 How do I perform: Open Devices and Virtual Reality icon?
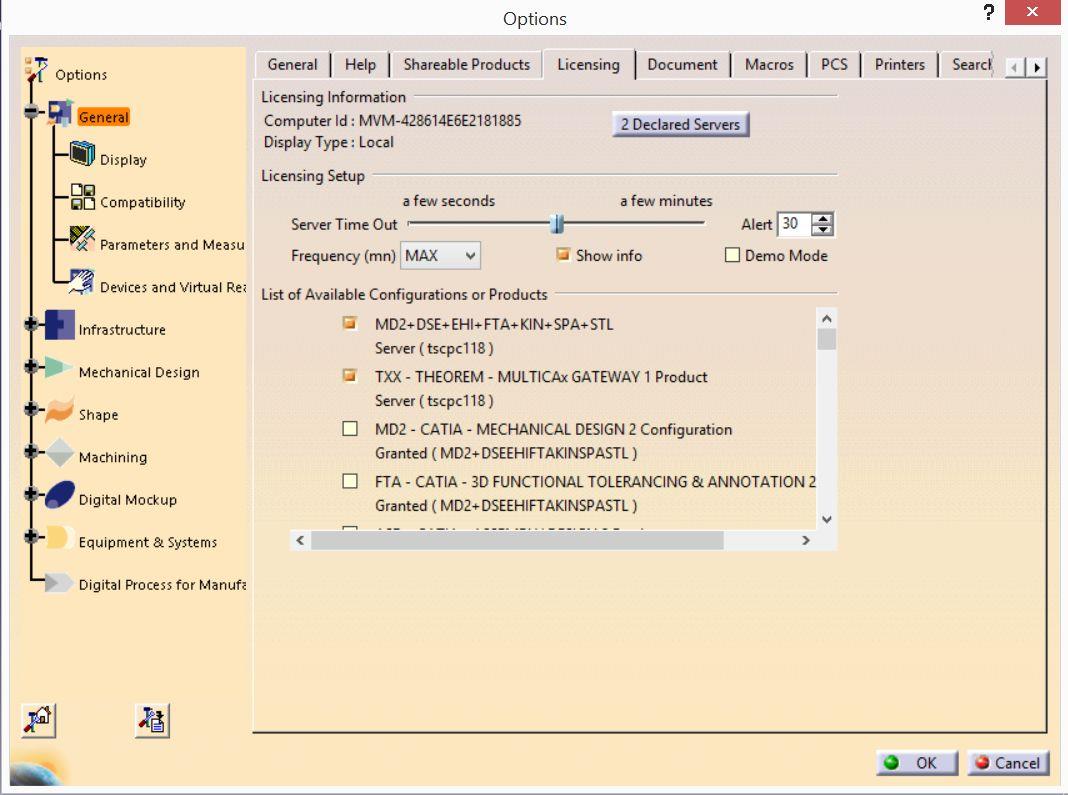coord(82,281)
